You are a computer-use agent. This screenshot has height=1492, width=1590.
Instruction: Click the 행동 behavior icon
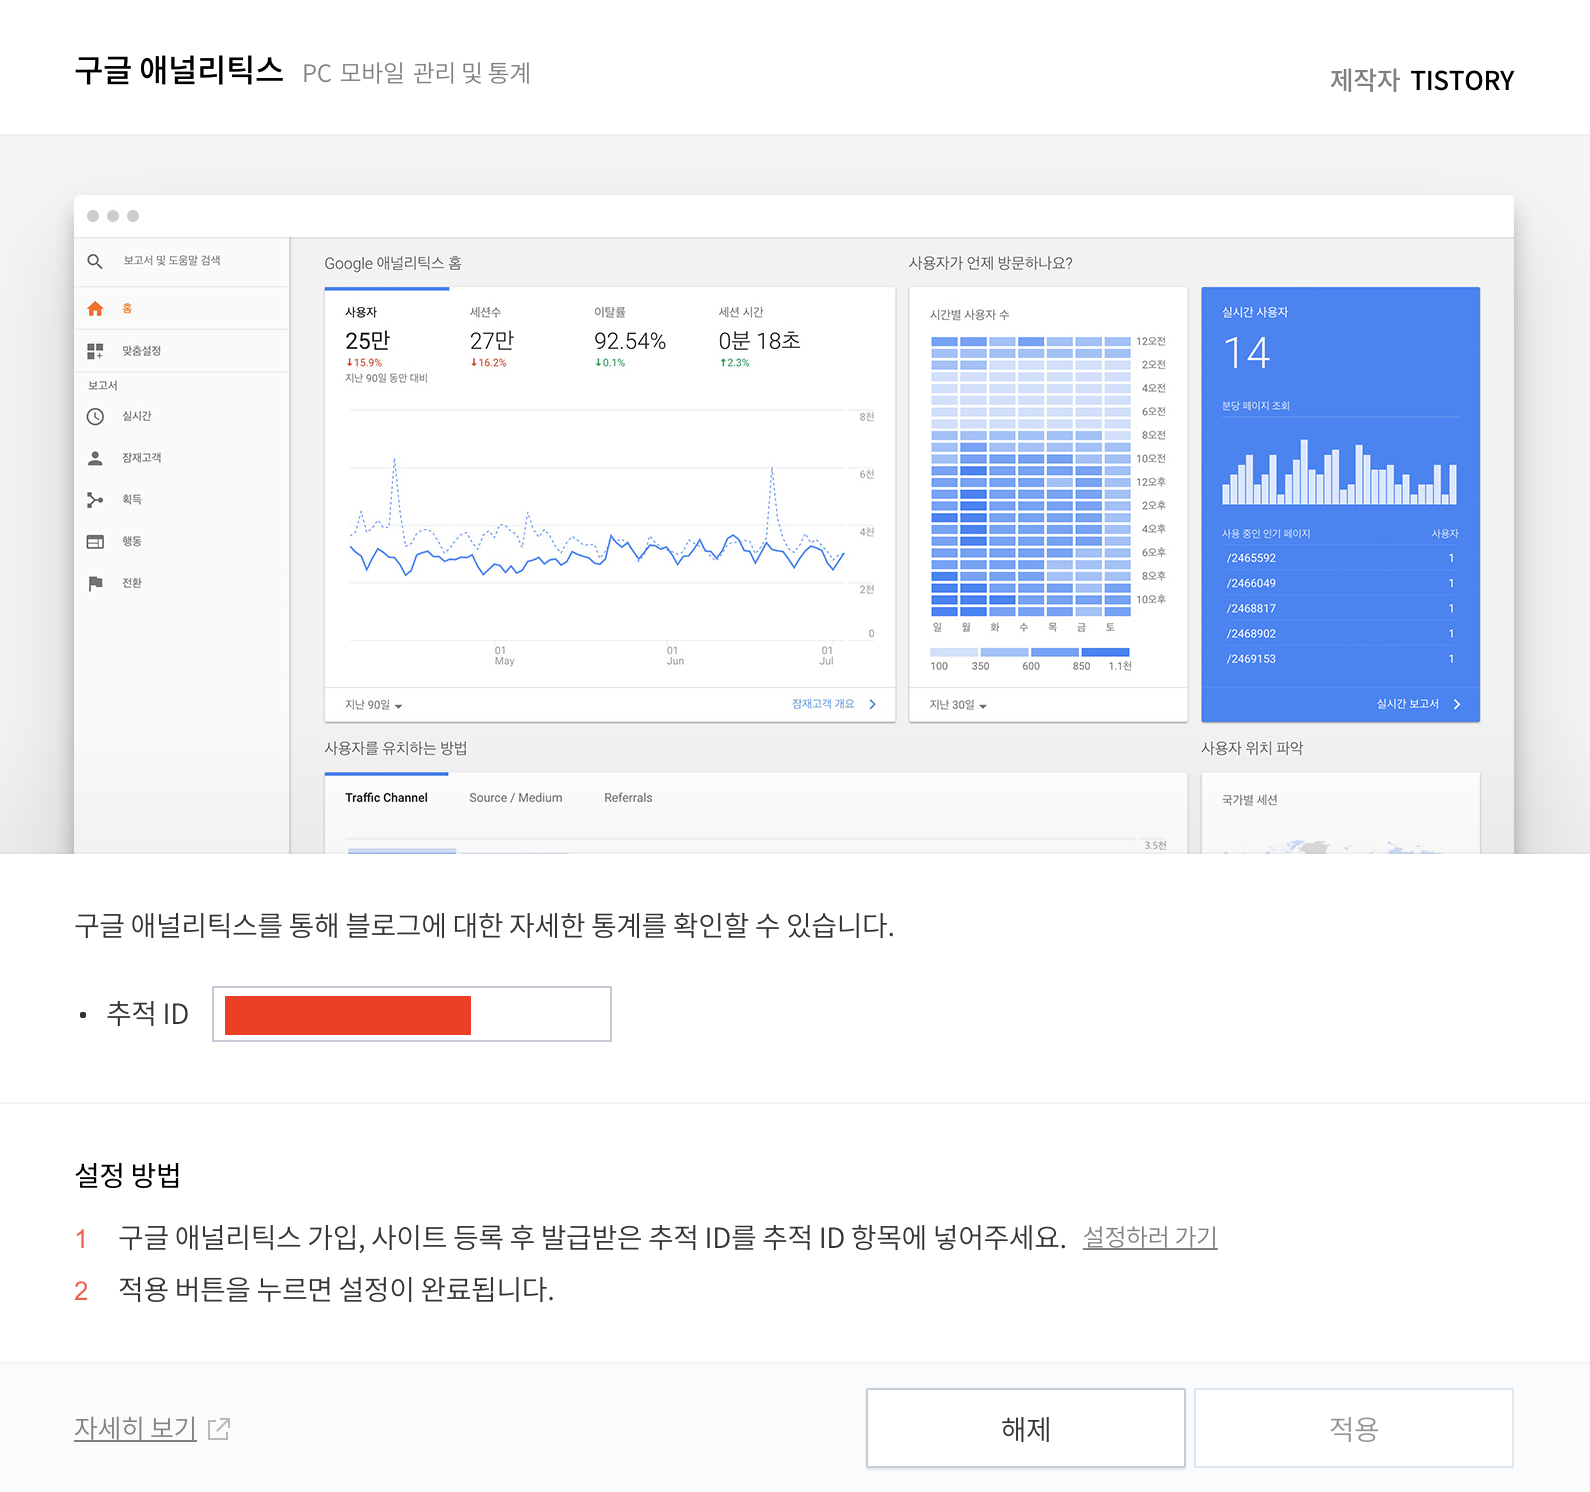coord(95,542)
